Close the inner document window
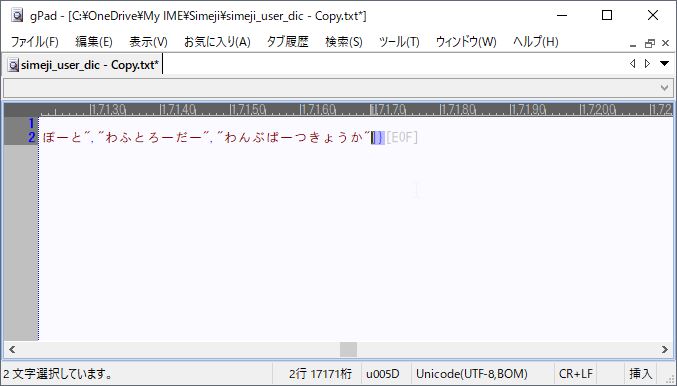The height and width of the screenshot is (386, 677). point(665,43)
